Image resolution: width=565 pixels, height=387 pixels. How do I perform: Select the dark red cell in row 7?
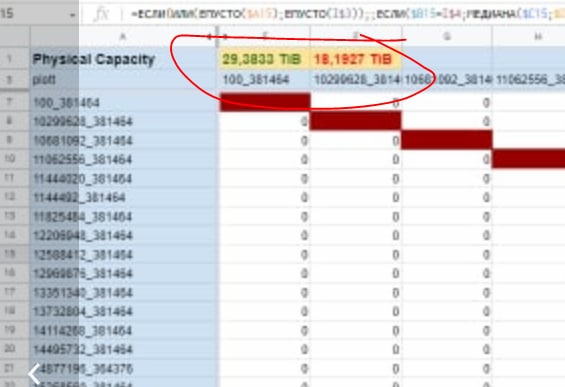[265, 102]
